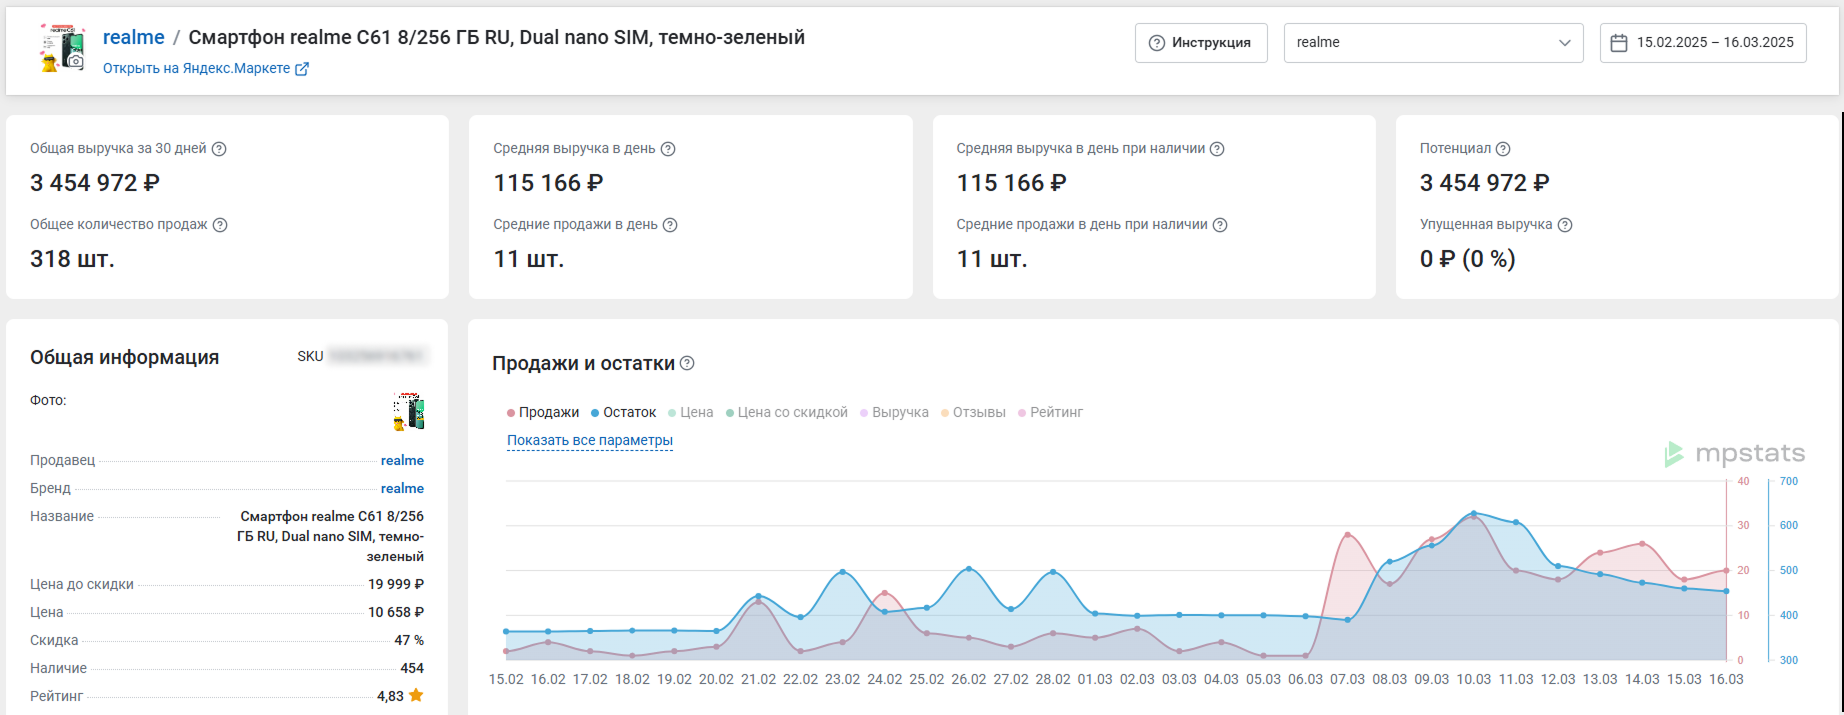Open product on Яндекс.Маркете link
The width and height of the screenshot is (1844, 715).
[x=197, y=68]
